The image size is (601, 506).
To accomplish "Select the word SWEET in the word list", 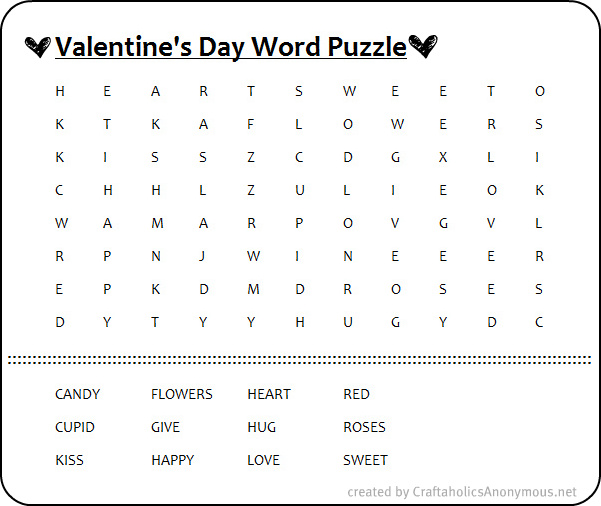I will tap(366, 460).
